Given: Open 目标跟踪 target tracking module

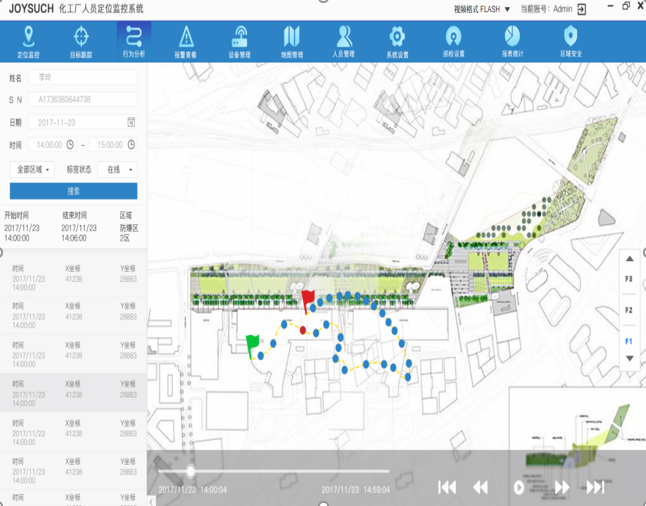Looking at the screenshot, I should (81, 41).
